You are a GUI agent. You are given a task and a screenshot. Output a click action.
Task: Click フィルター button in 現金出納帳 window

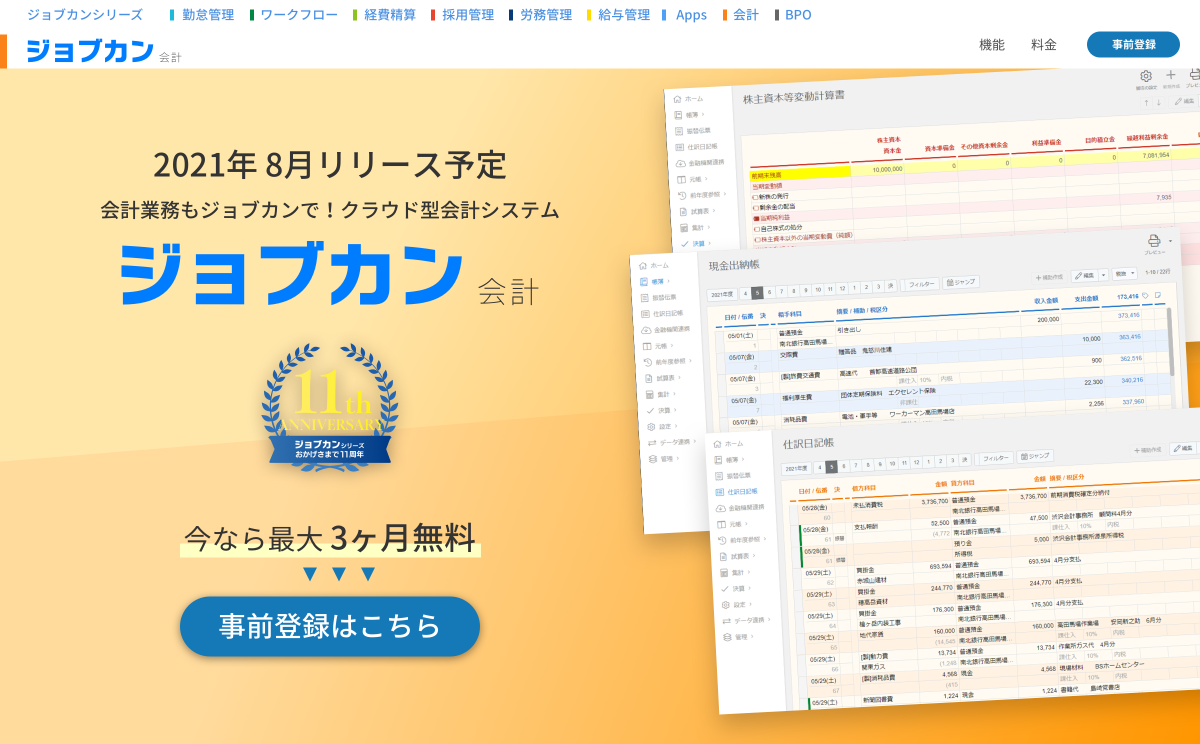(x=921, y=284)
